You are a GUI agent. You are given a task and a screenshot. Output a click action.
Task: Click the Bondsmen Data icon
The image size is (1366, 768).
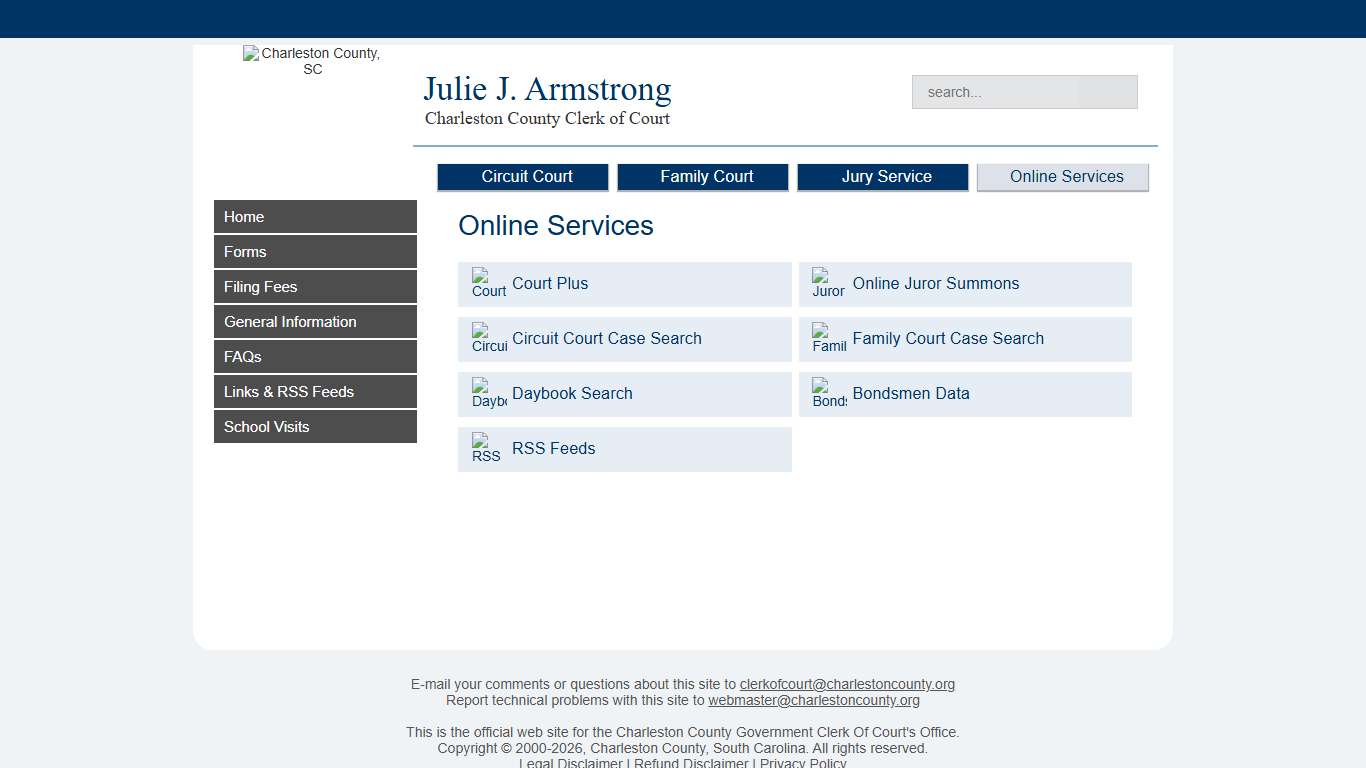pyautogui.click(x=827, y=393)
